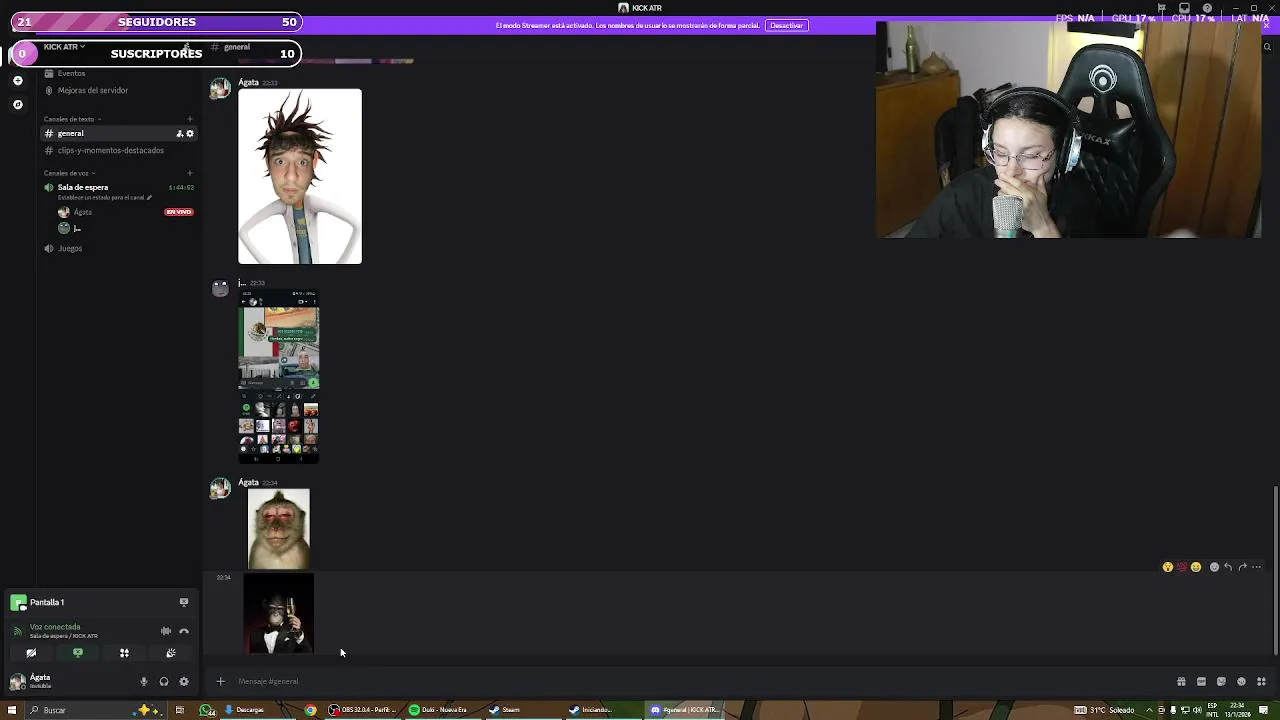The width and height of the screenshot is (1280, 720).
Task: Open noise suppression waveform icon
Action: tap(166, 631)
